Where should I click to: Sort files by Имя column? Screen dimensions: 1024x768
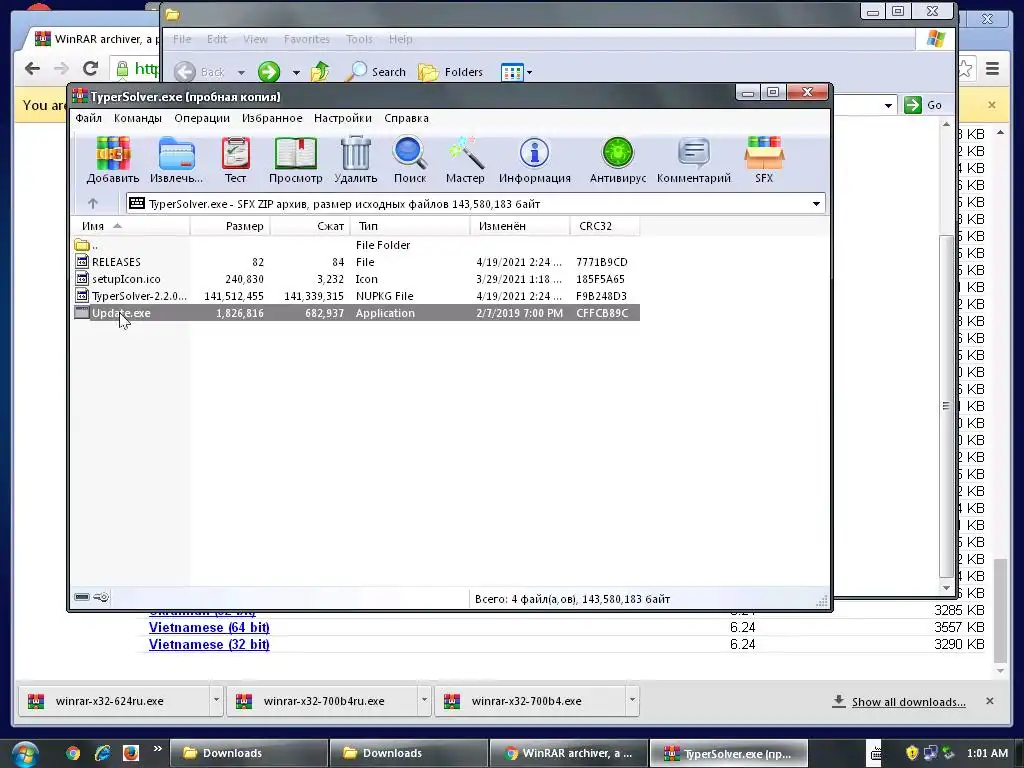(131, 226)
